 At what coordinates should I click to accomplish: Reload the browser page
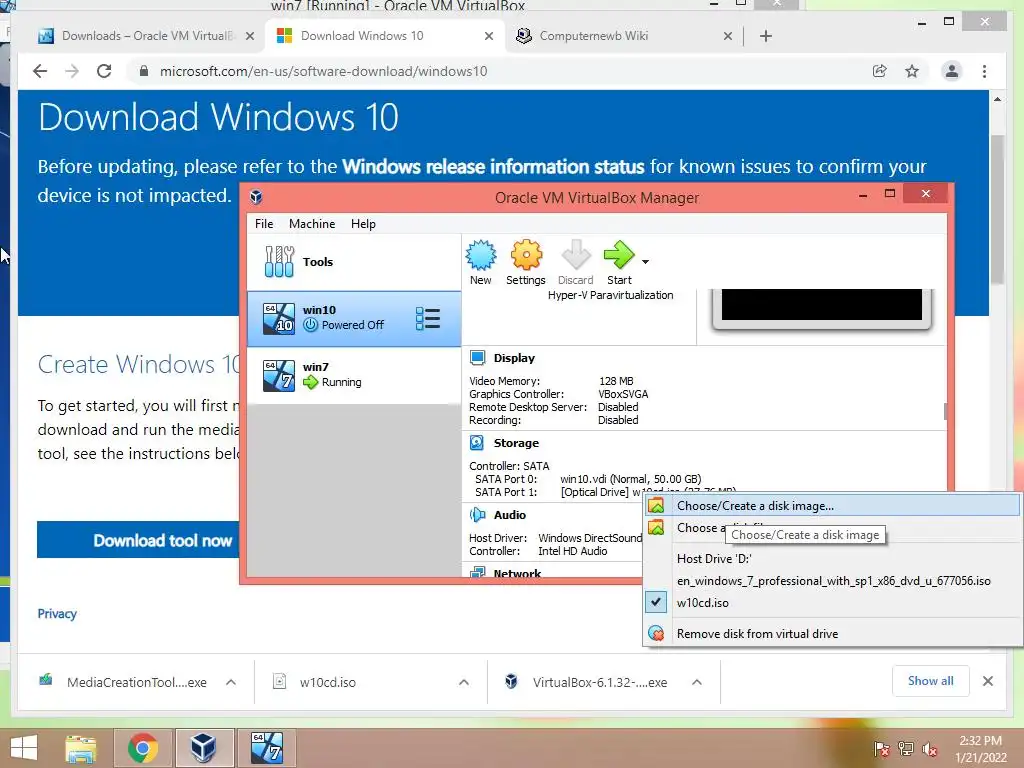(x=104, y=71)
